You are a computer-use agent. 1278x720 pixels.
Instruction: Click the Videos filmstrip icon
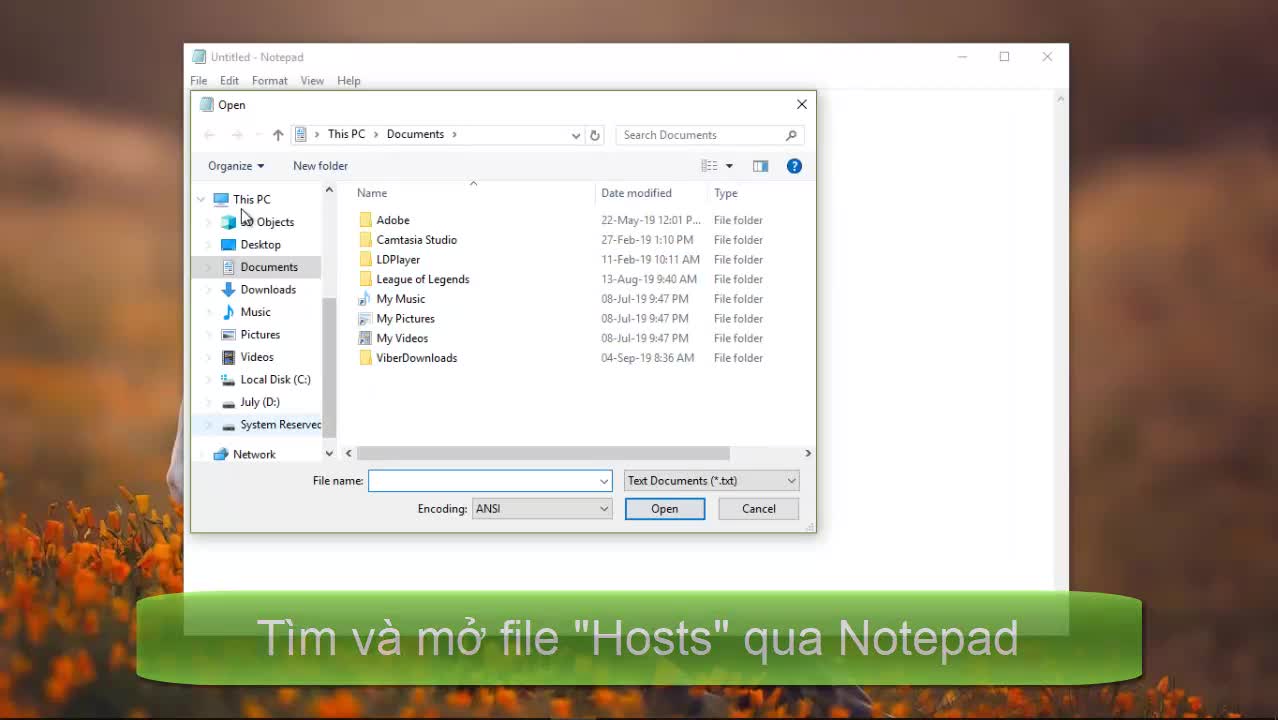tap(228, 357)
